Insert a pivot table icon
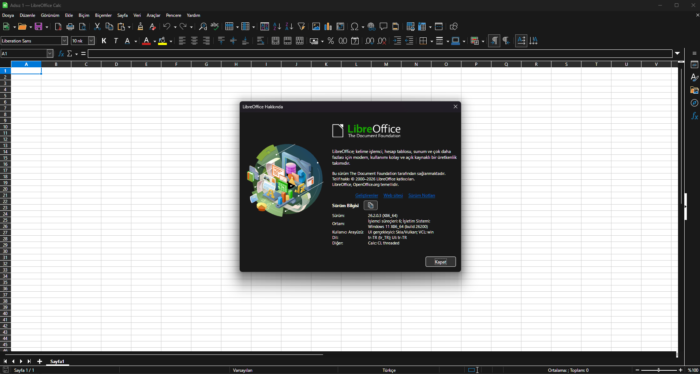The image size is (700, 374). tap(340, 27)
